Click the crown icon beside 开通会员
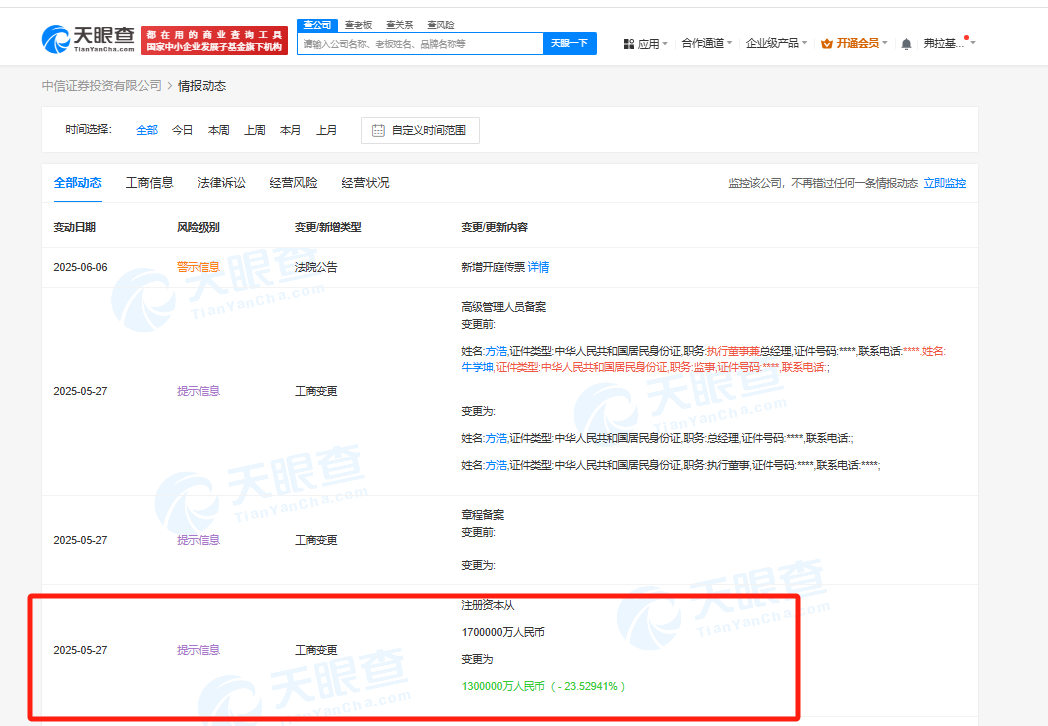The height and width of the screenshot is (726, 1048). tap(827, 43)
